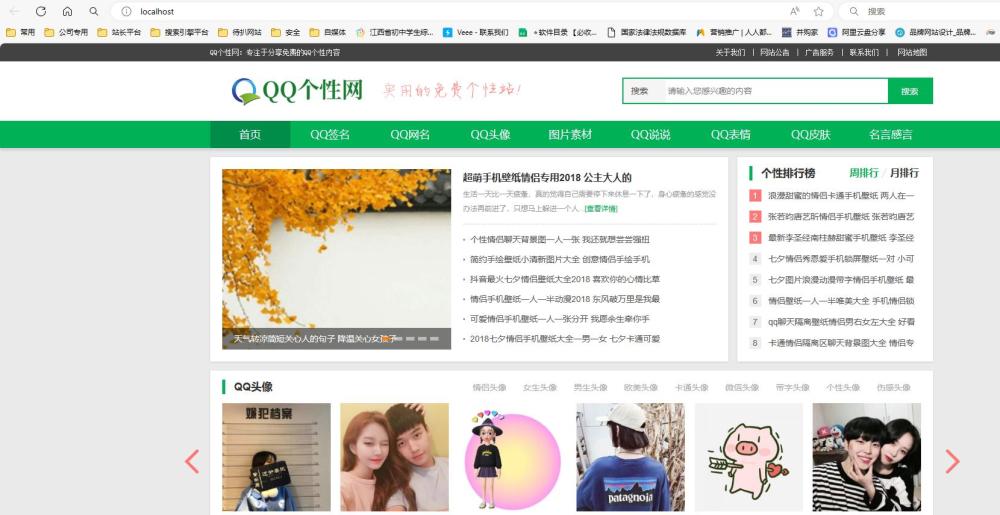Open the patagonia sweatshirt avatar thumbnail

[631, 457]
